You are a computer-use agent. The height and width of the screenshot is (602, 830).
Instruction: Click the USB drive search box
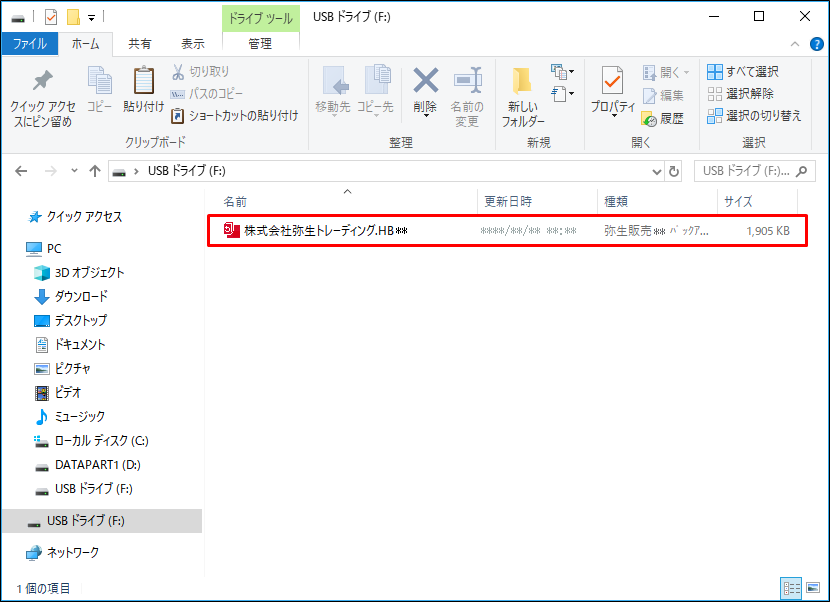coord(754,171)
